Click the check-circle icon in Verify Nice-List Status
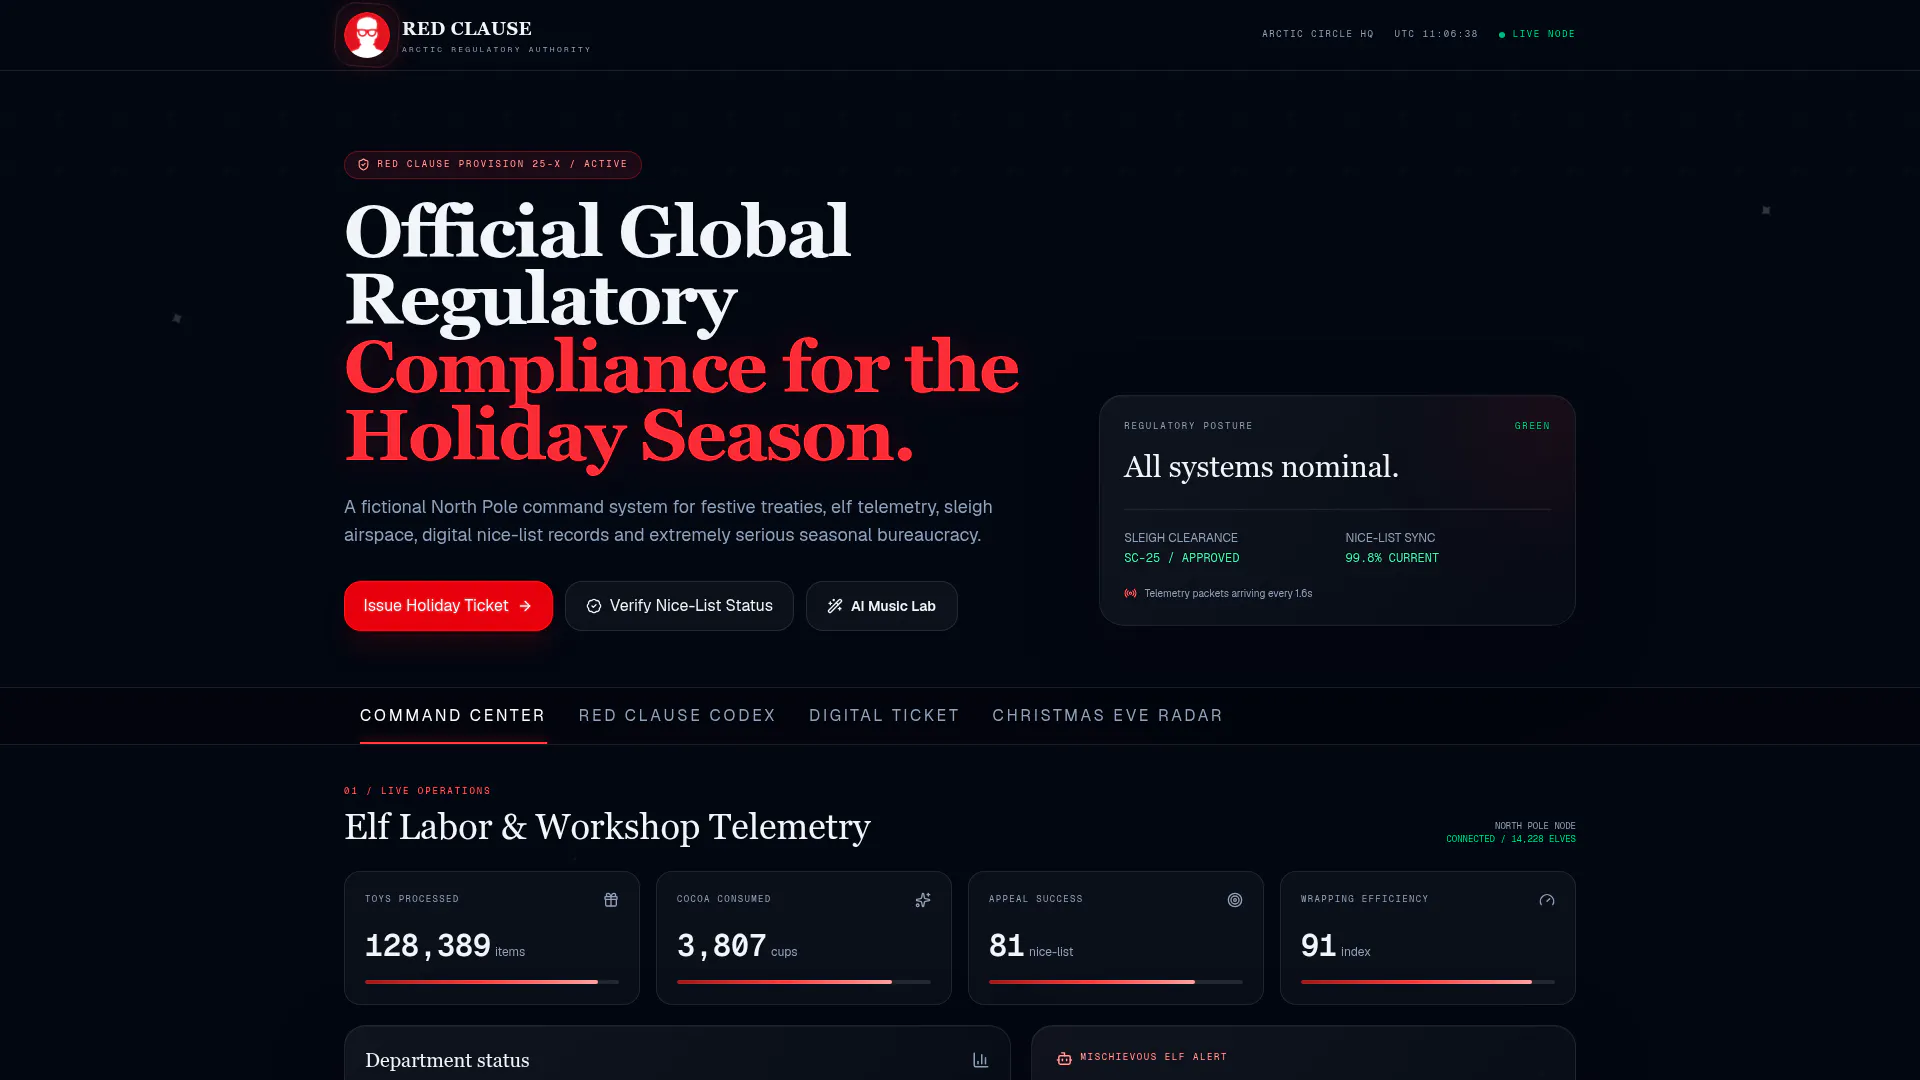The image size is (1920, 1080). 594,606
